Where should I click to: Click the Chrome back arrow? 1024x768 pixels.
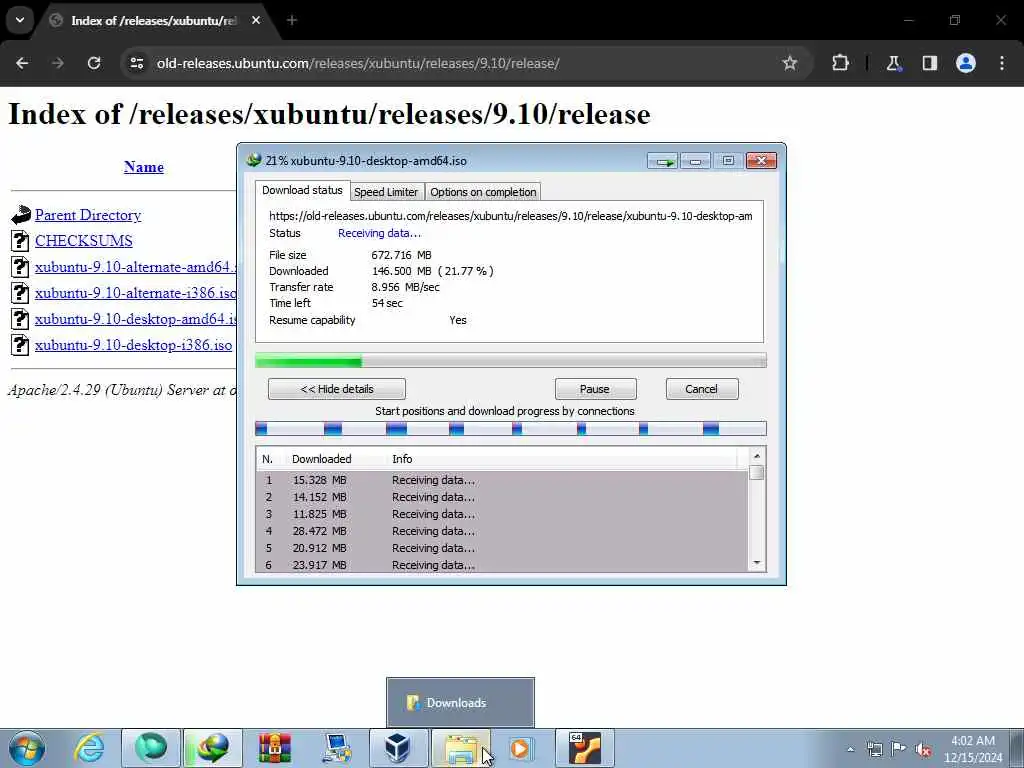click(x=22, y=63)
